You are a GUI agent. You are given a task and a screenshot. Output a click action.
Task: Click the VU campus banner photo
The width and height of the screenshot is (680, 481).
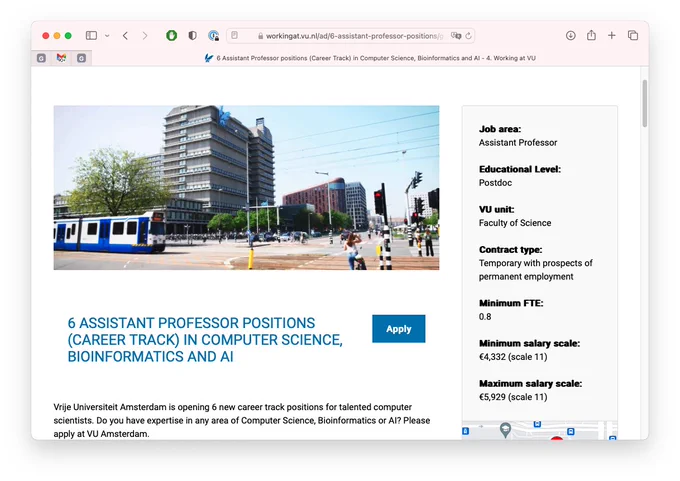[x=246, y=187]
